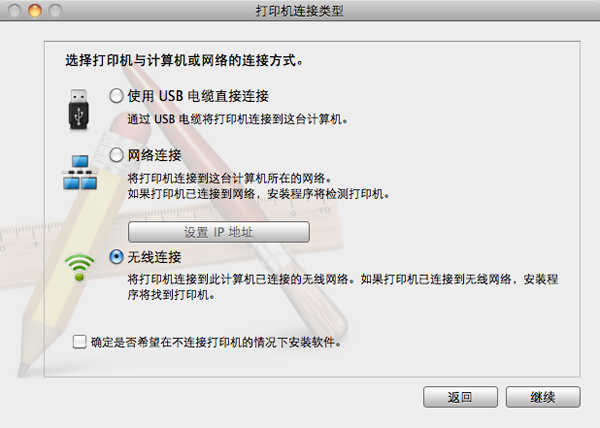Select the 无线连接 radio button
Screen dimensions: 600x428
click(116, 257)
